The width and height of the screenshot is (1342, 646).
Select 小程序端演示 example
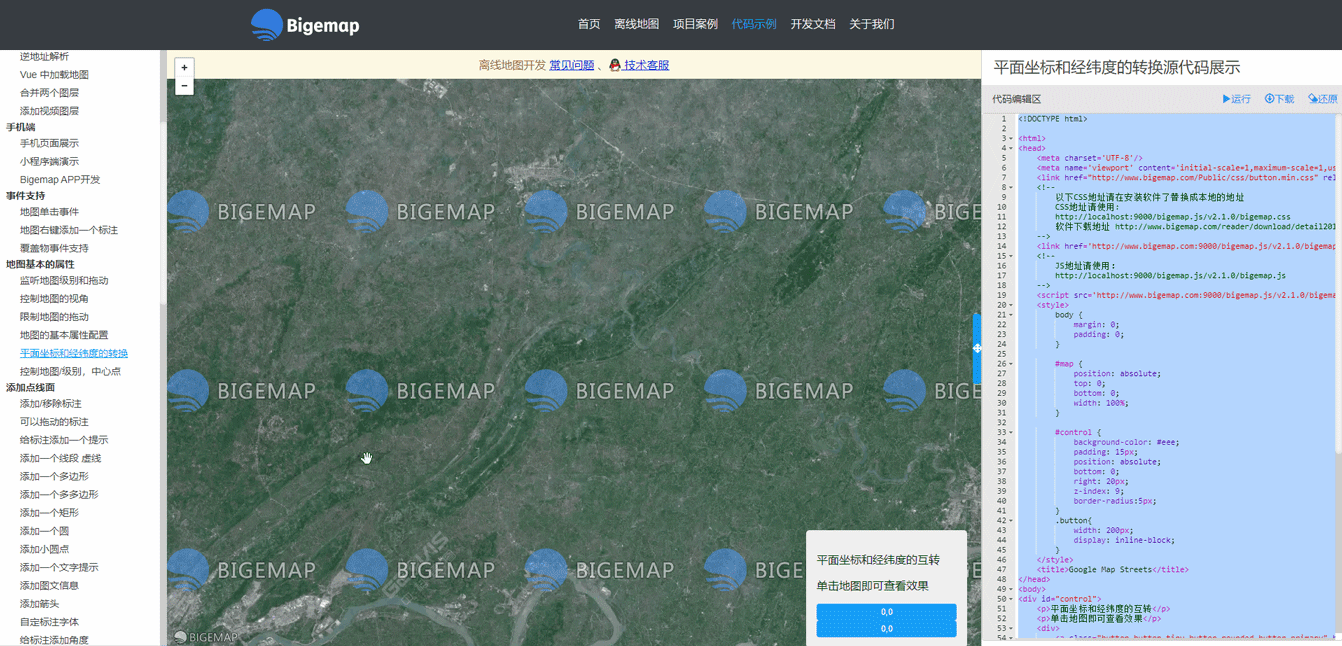click(49, 161)
